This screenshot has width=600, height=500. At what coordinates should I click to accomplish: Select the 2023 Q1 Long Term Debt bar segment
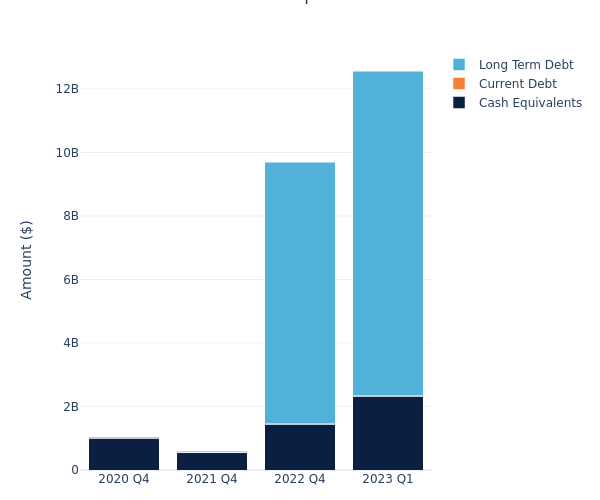[x=388, y=233]
